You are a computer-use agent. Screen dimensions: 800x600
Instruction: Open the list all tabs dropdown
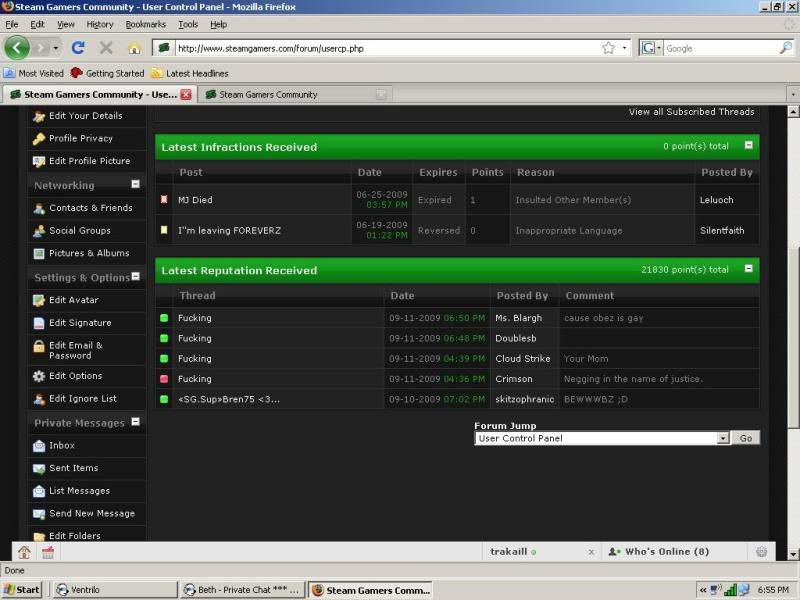click(793, 94)
